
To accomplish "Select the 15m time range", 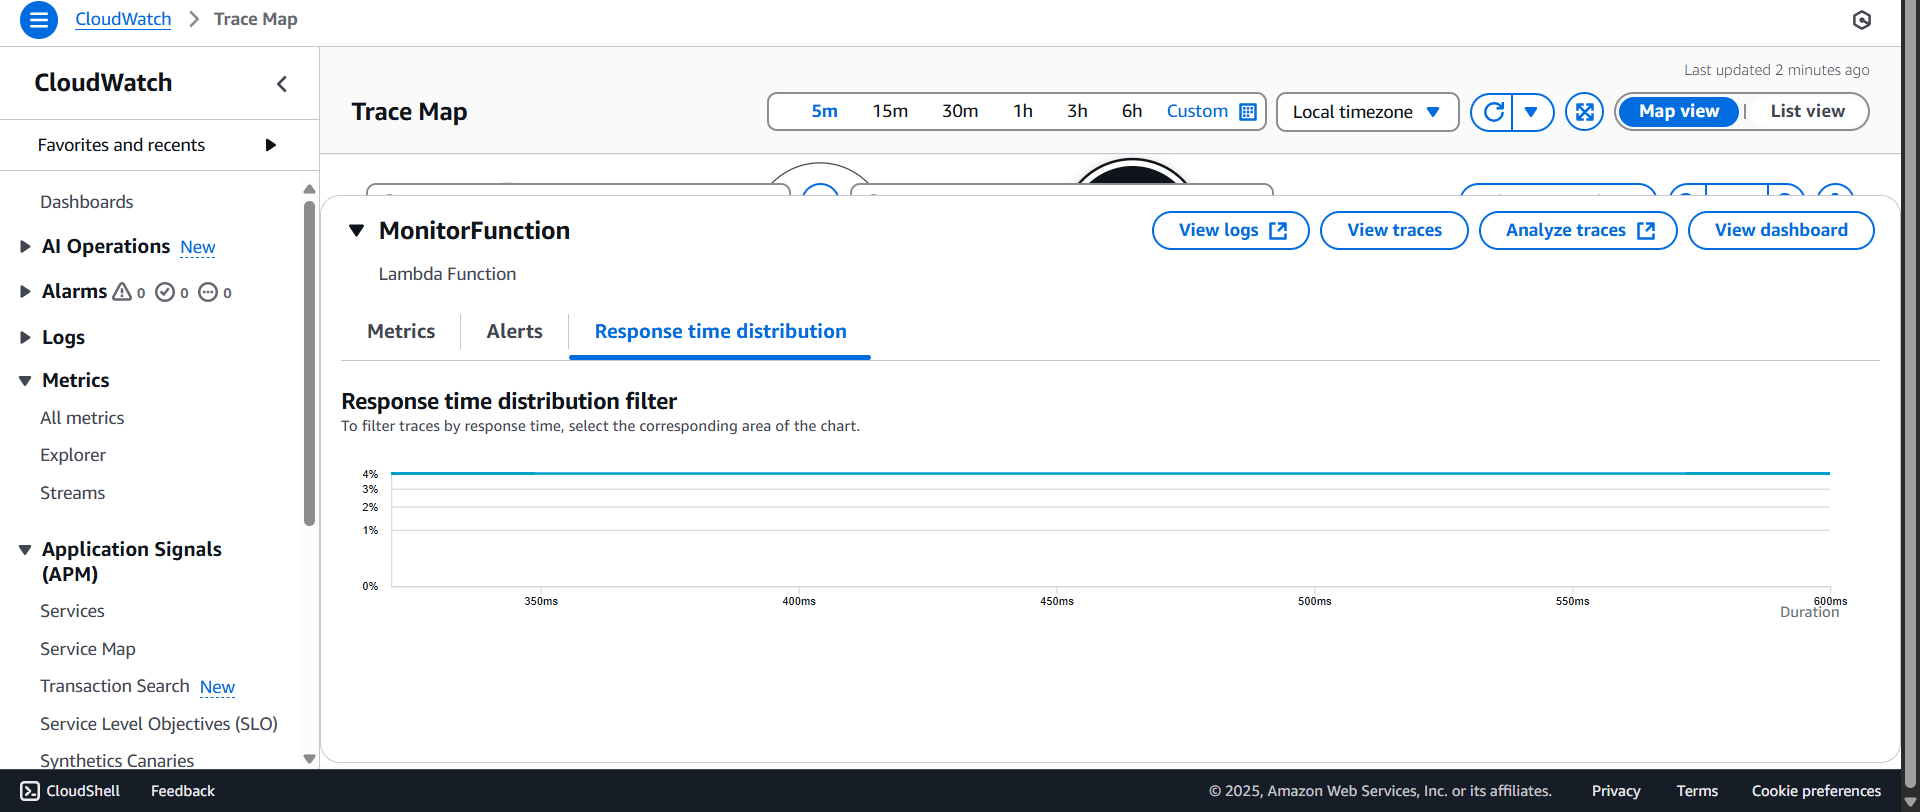I will point(890,112).
